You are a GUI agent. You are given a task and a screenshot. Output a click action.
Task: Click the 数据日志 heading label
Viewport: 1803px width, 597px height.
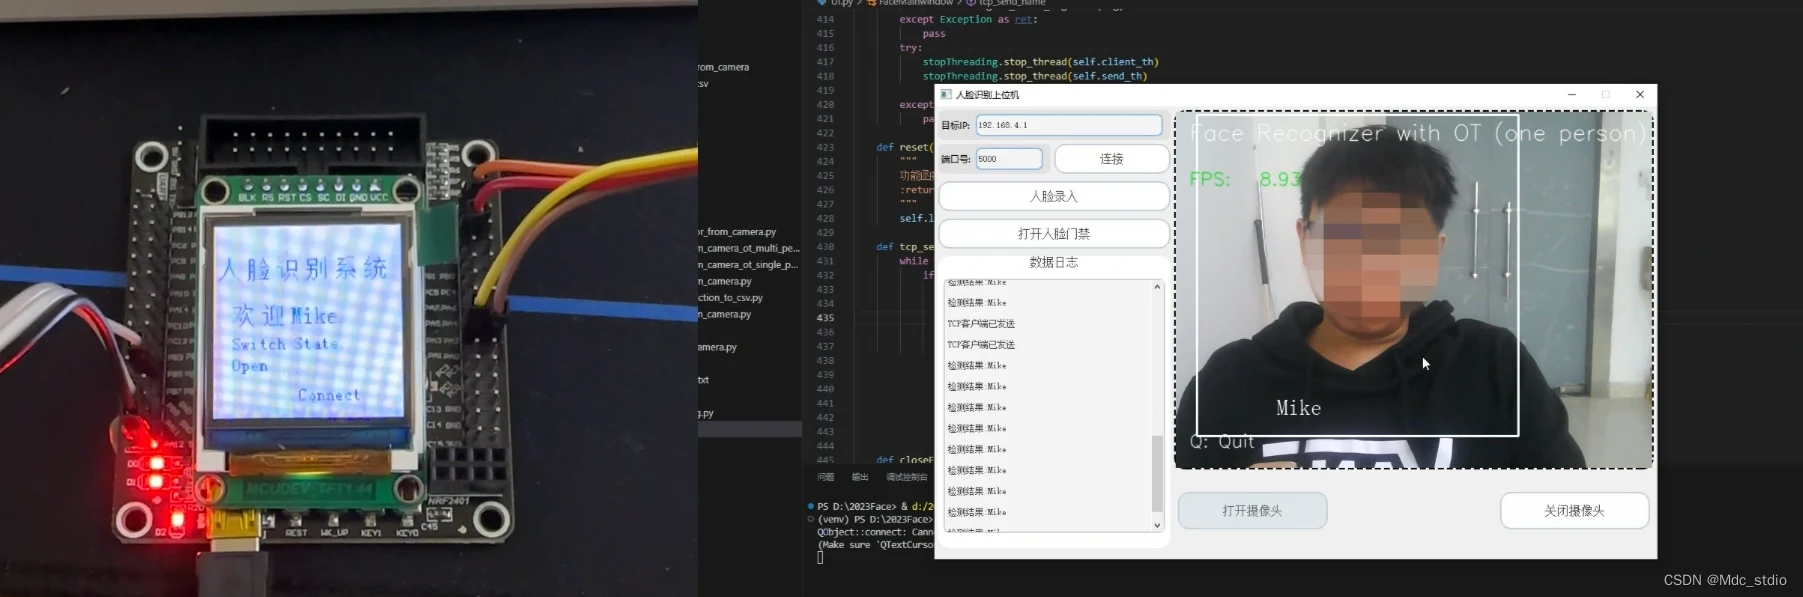coord(1054,262)
